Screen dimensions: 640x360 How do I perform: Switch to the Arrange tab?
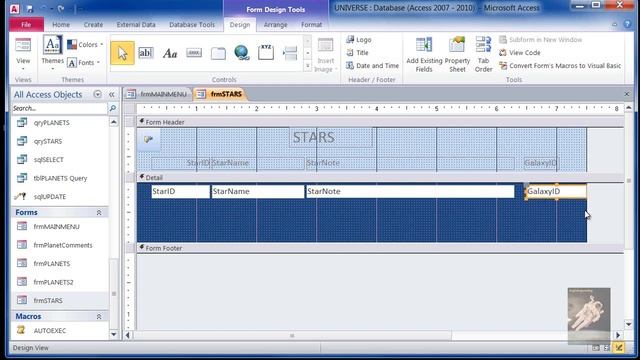[276, 24]
